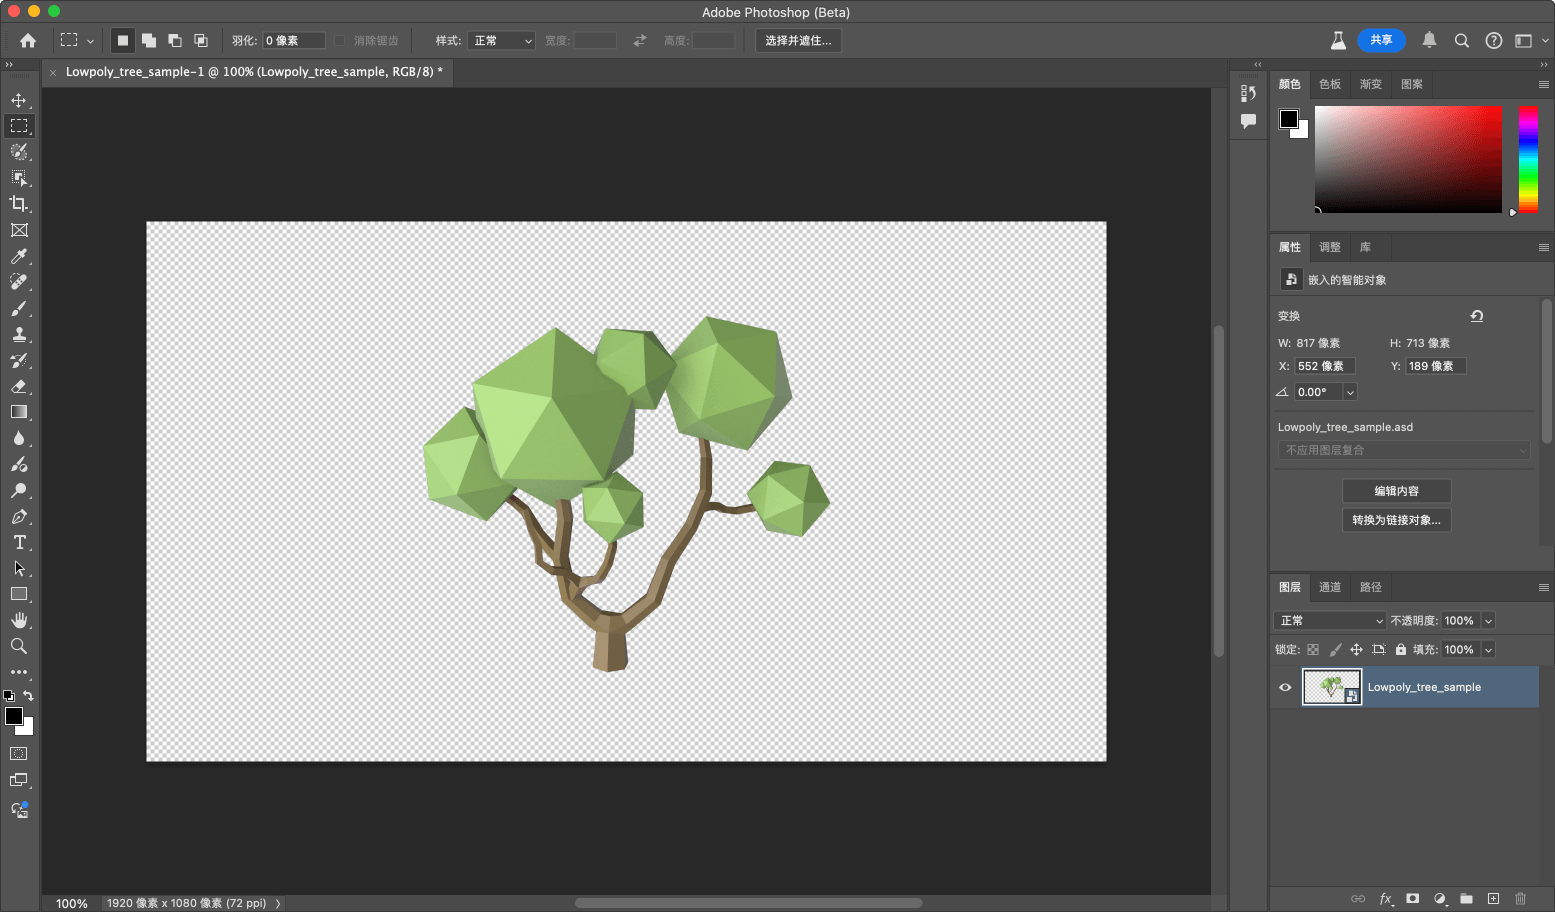1555x912 pixels.
Task: Expand the 不透明度 opacity dropdown arrow
Action: pos(1488,621)
